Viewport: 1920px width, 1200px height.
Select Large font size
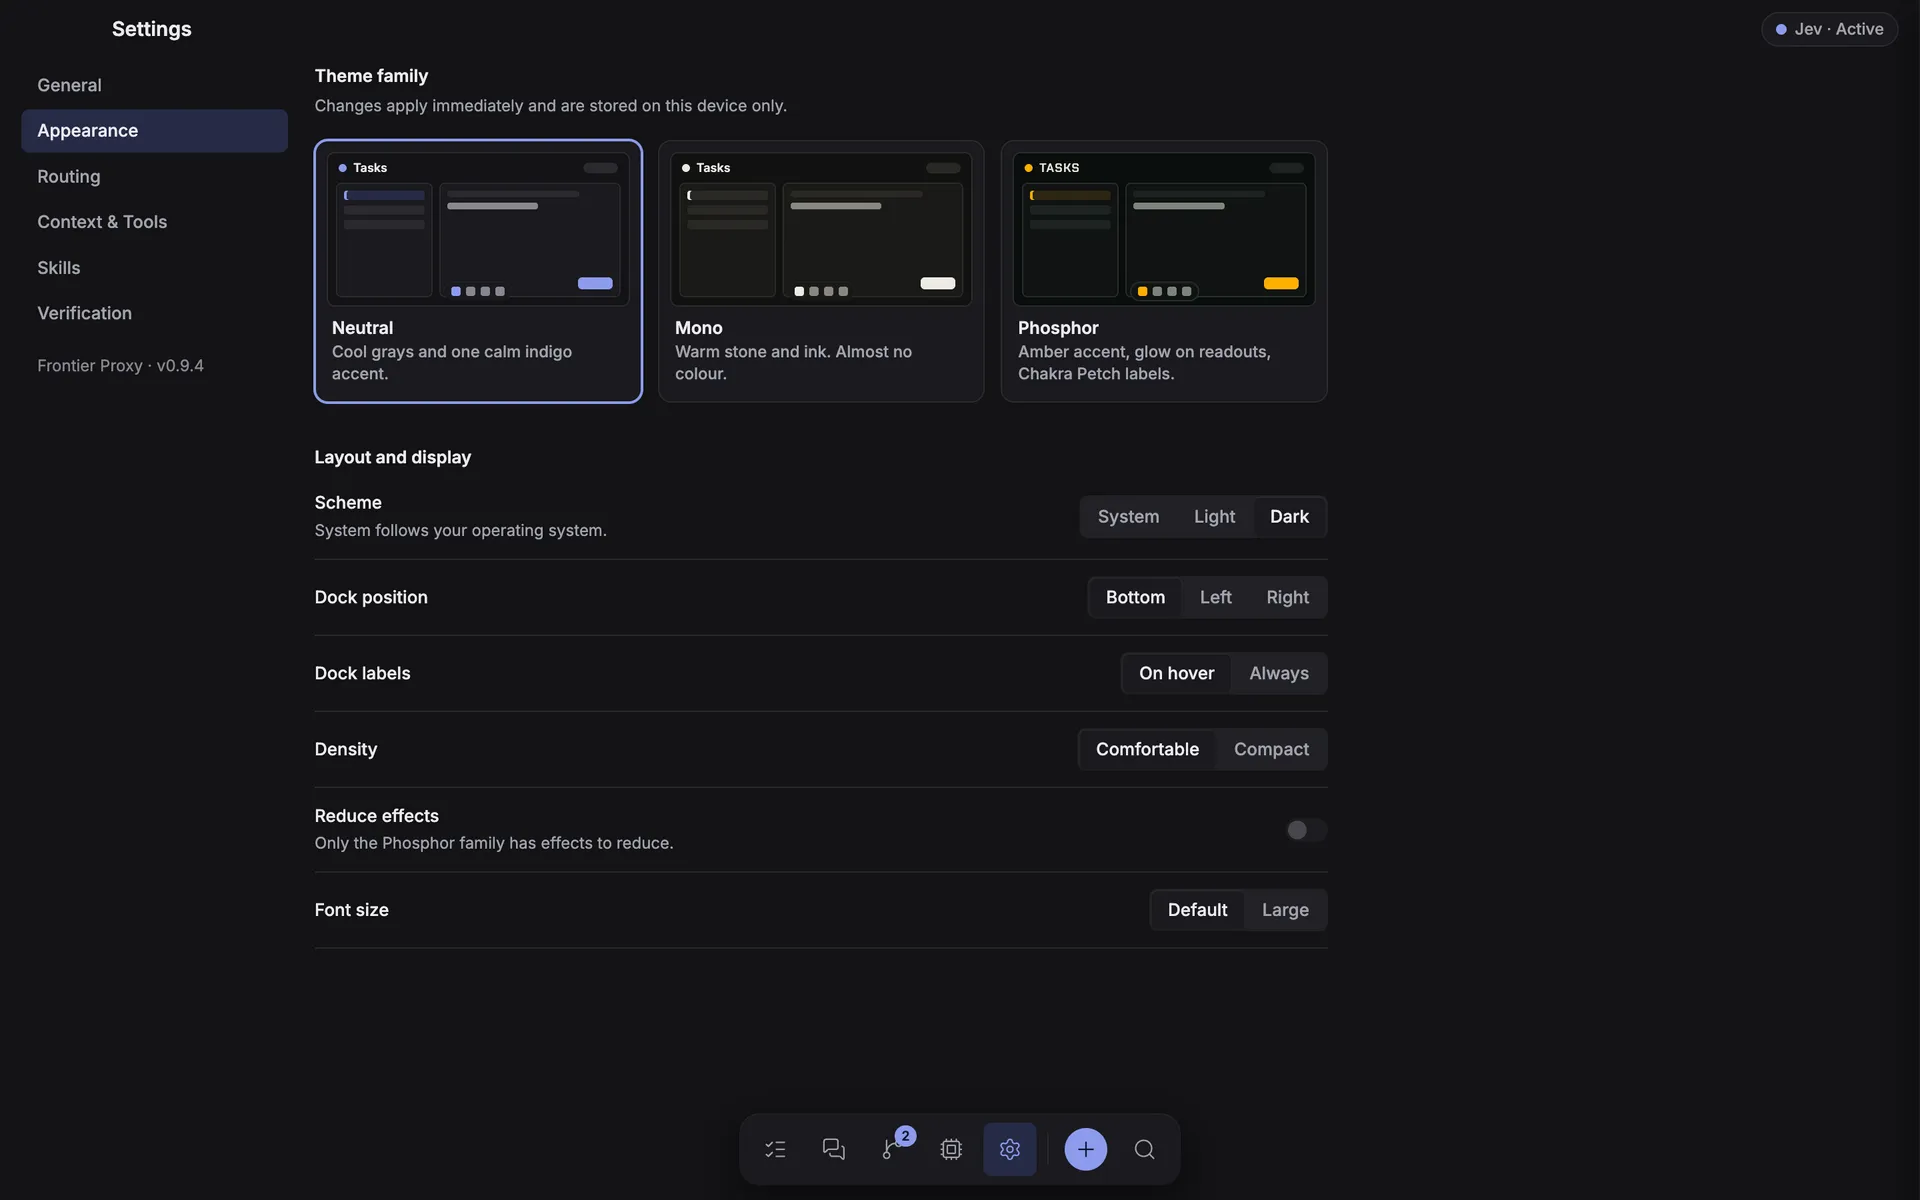pos(1285,910)
